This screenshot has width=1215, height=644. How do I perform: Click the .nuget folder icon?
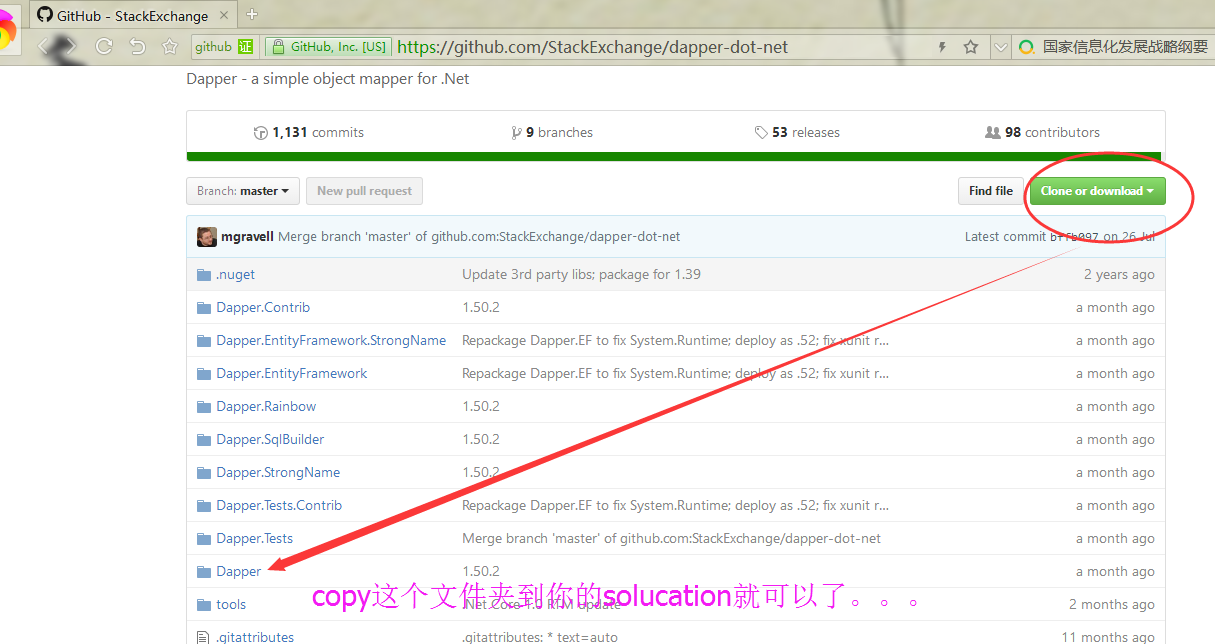point(204,274)
